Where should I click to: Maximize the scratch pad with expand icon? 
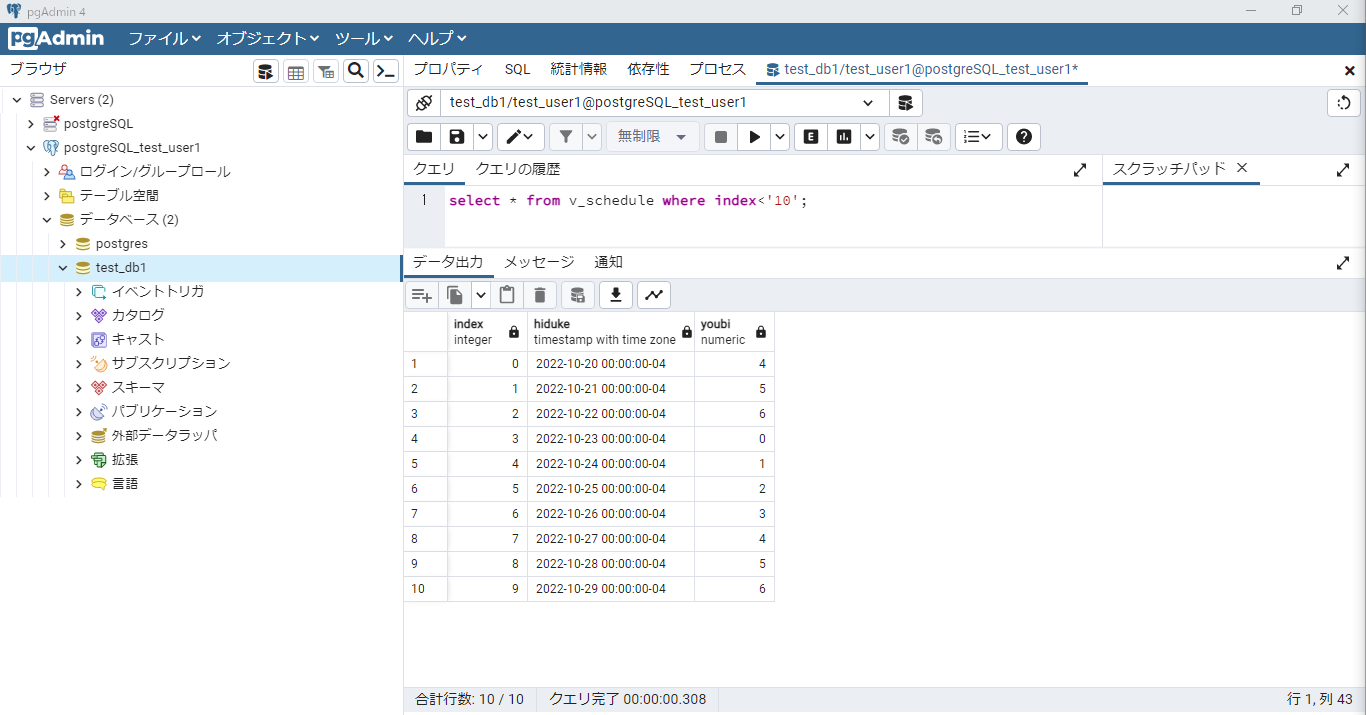click(x=1343, y=170)
